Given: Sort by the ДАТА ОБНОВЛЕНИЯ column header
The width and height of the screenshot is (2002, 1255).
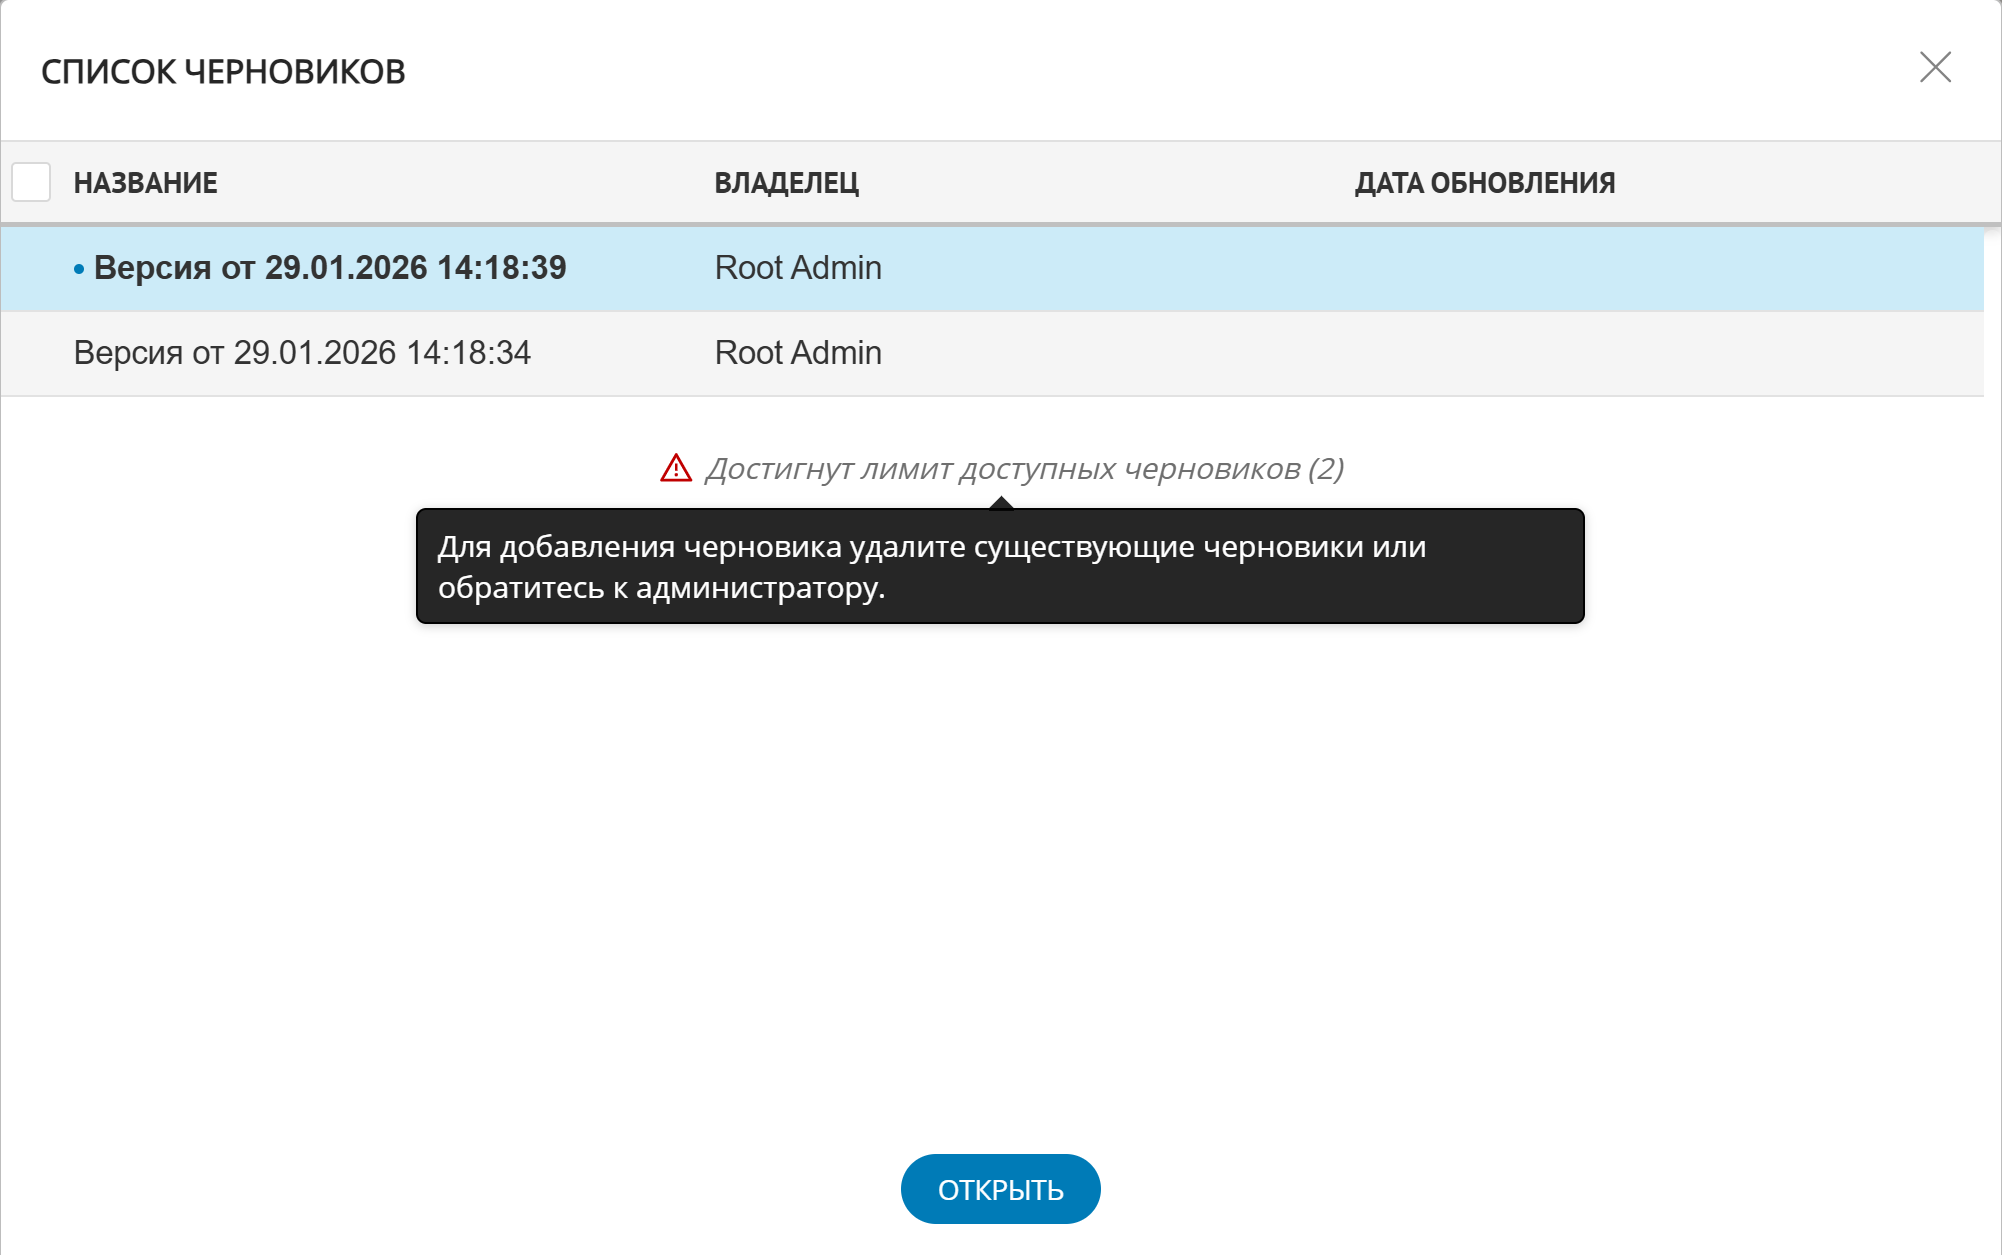Looking at the screenshot, I should point(1484,183).
